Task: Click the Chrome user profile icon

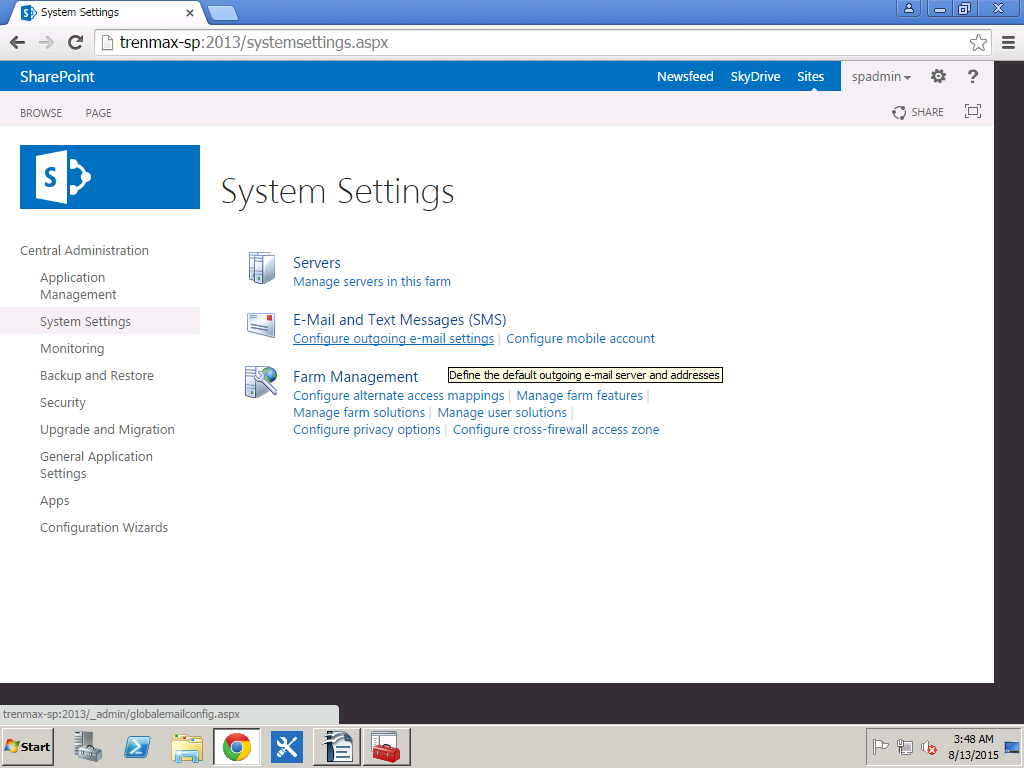Action: pyautogui.click(x=908, y=8)
